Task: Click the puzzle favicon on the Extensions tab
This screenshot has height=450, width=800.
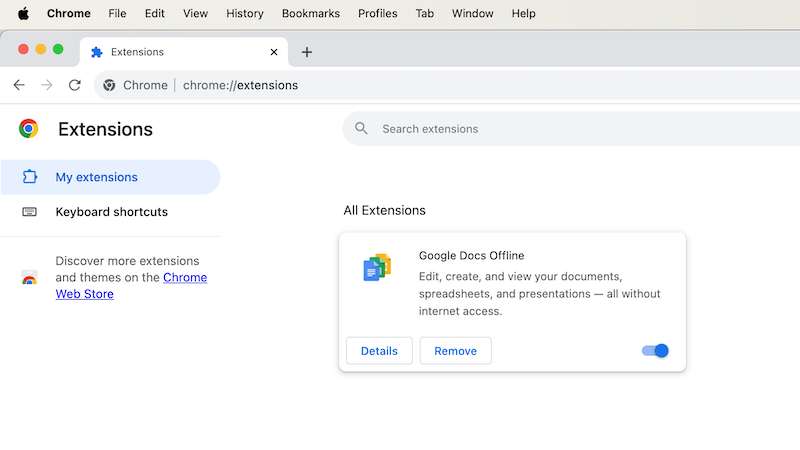Action: (96, 52)
